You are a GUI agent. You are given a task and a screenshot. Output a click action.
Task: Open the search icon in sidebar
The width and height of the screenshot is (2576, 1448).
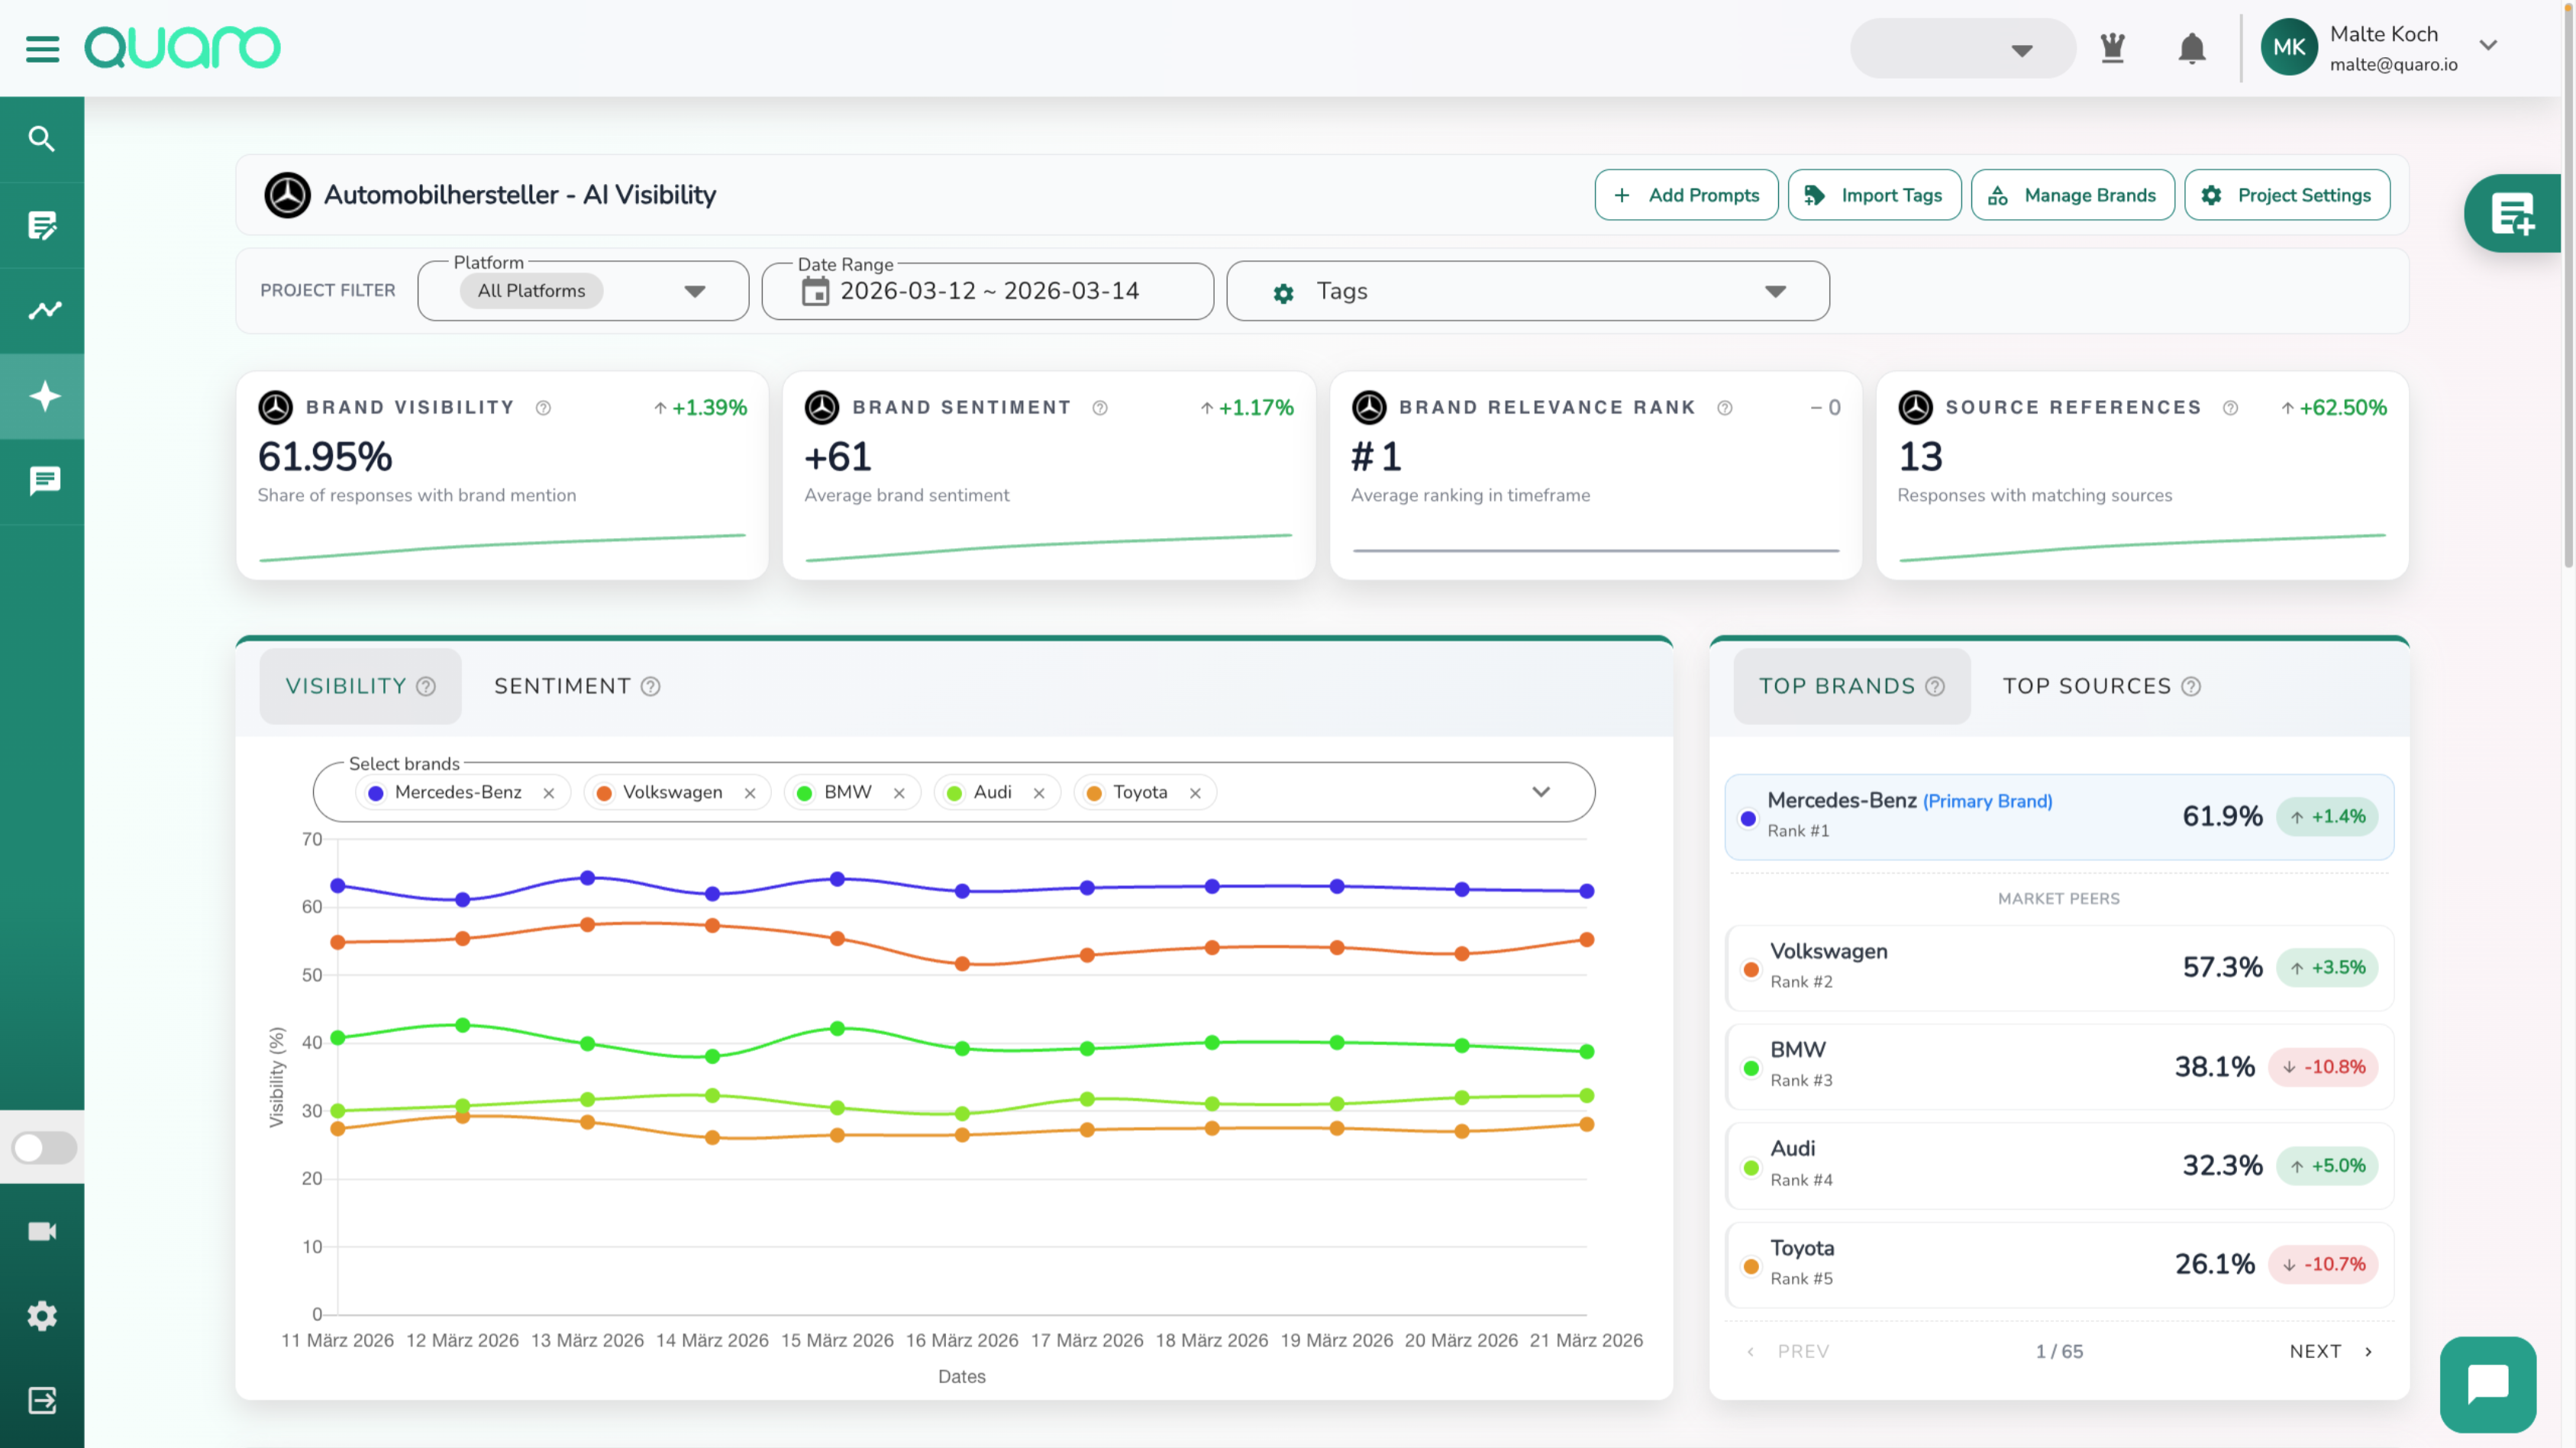click(x=41, y=139)
